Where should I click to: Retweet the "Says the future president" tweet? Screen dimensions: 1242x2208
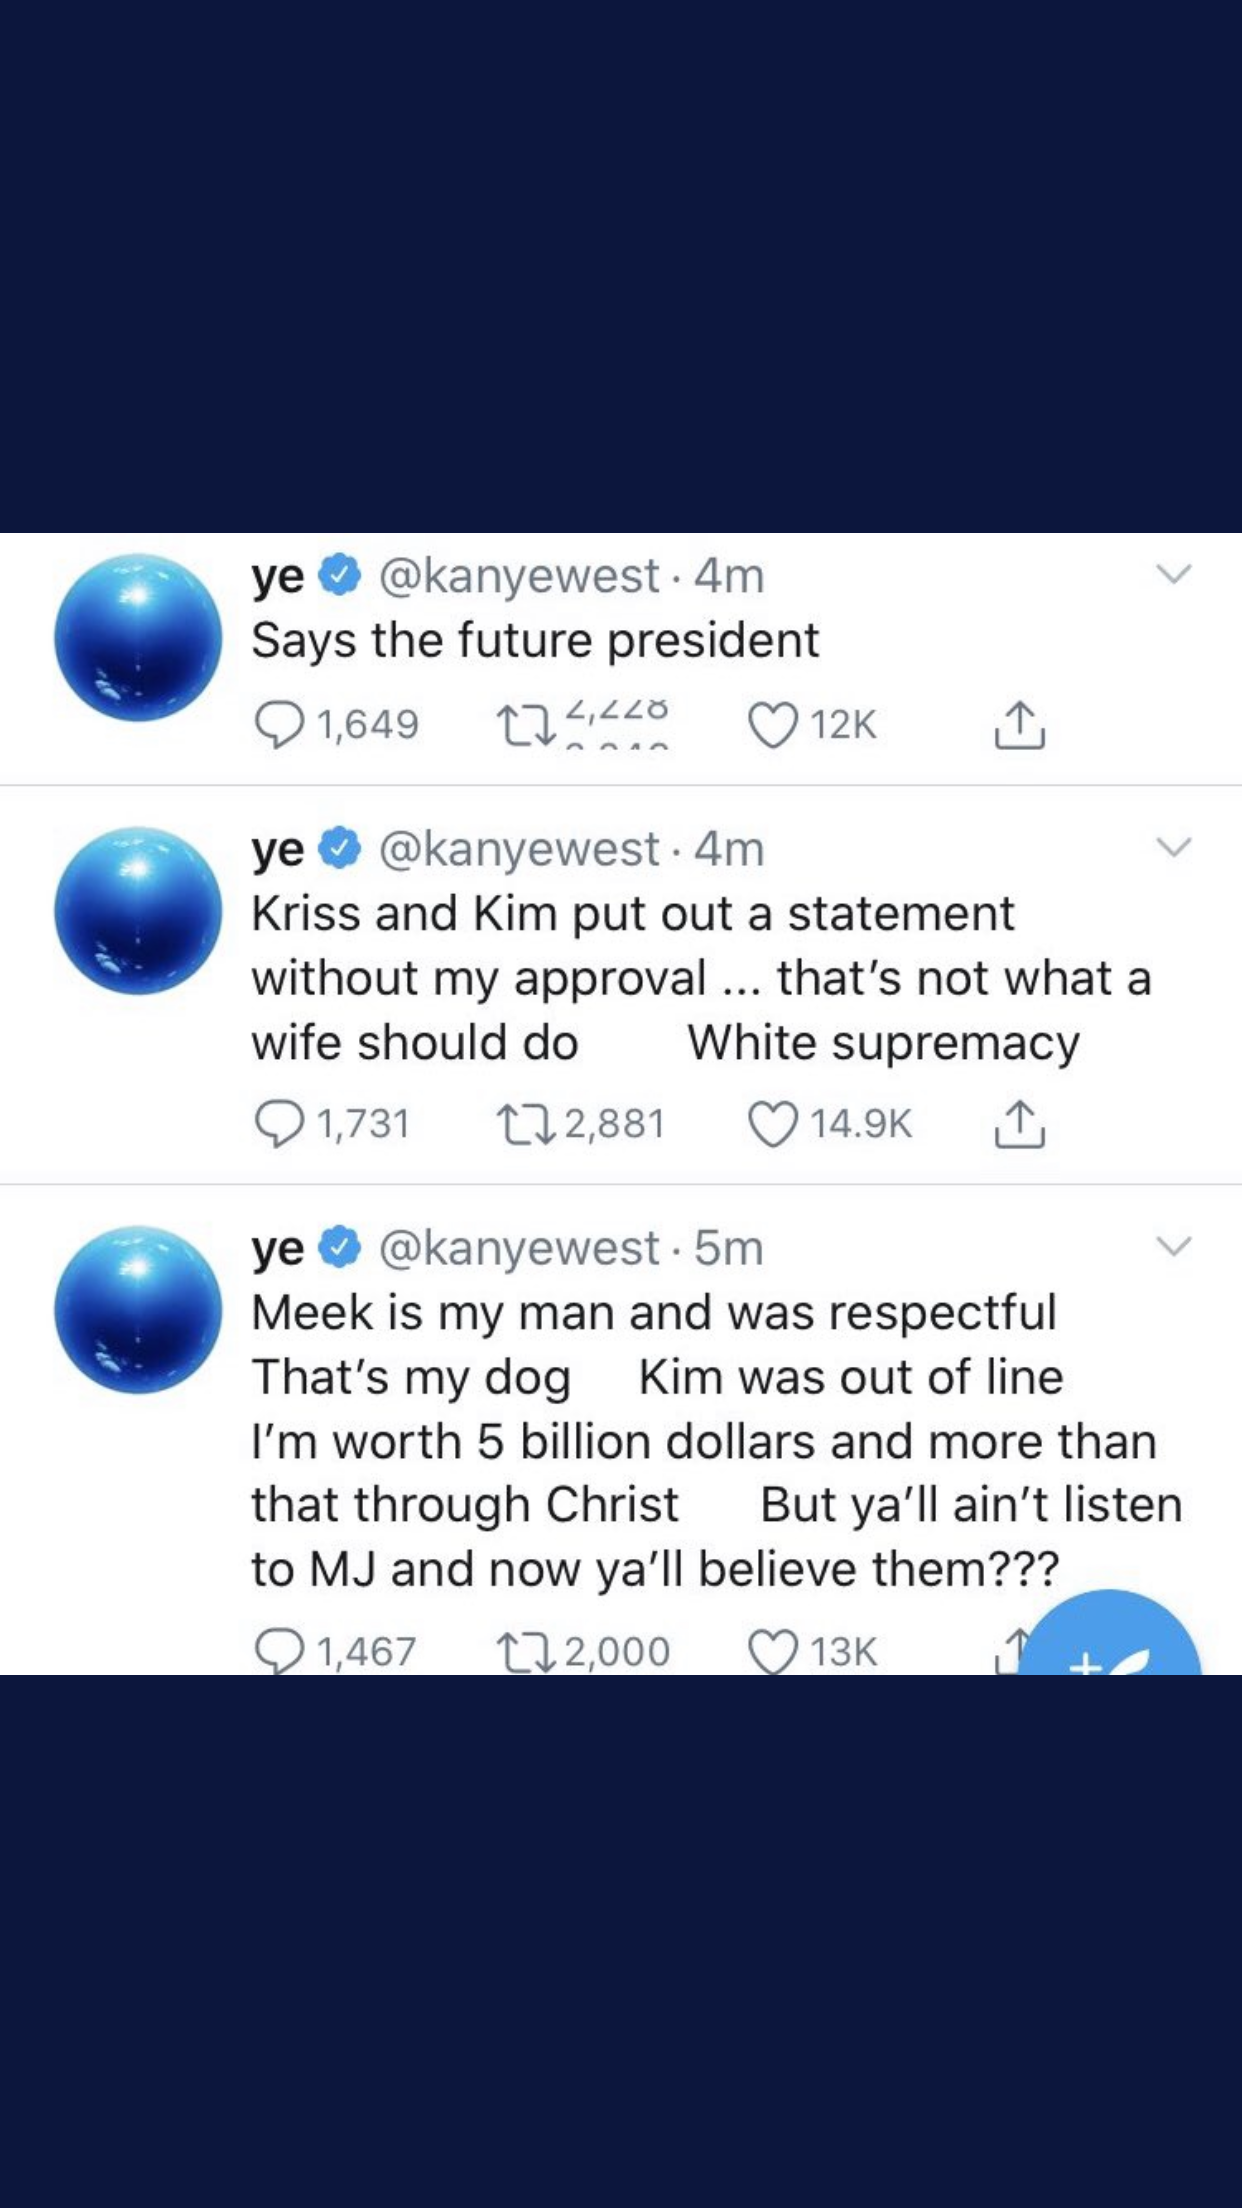527,724
